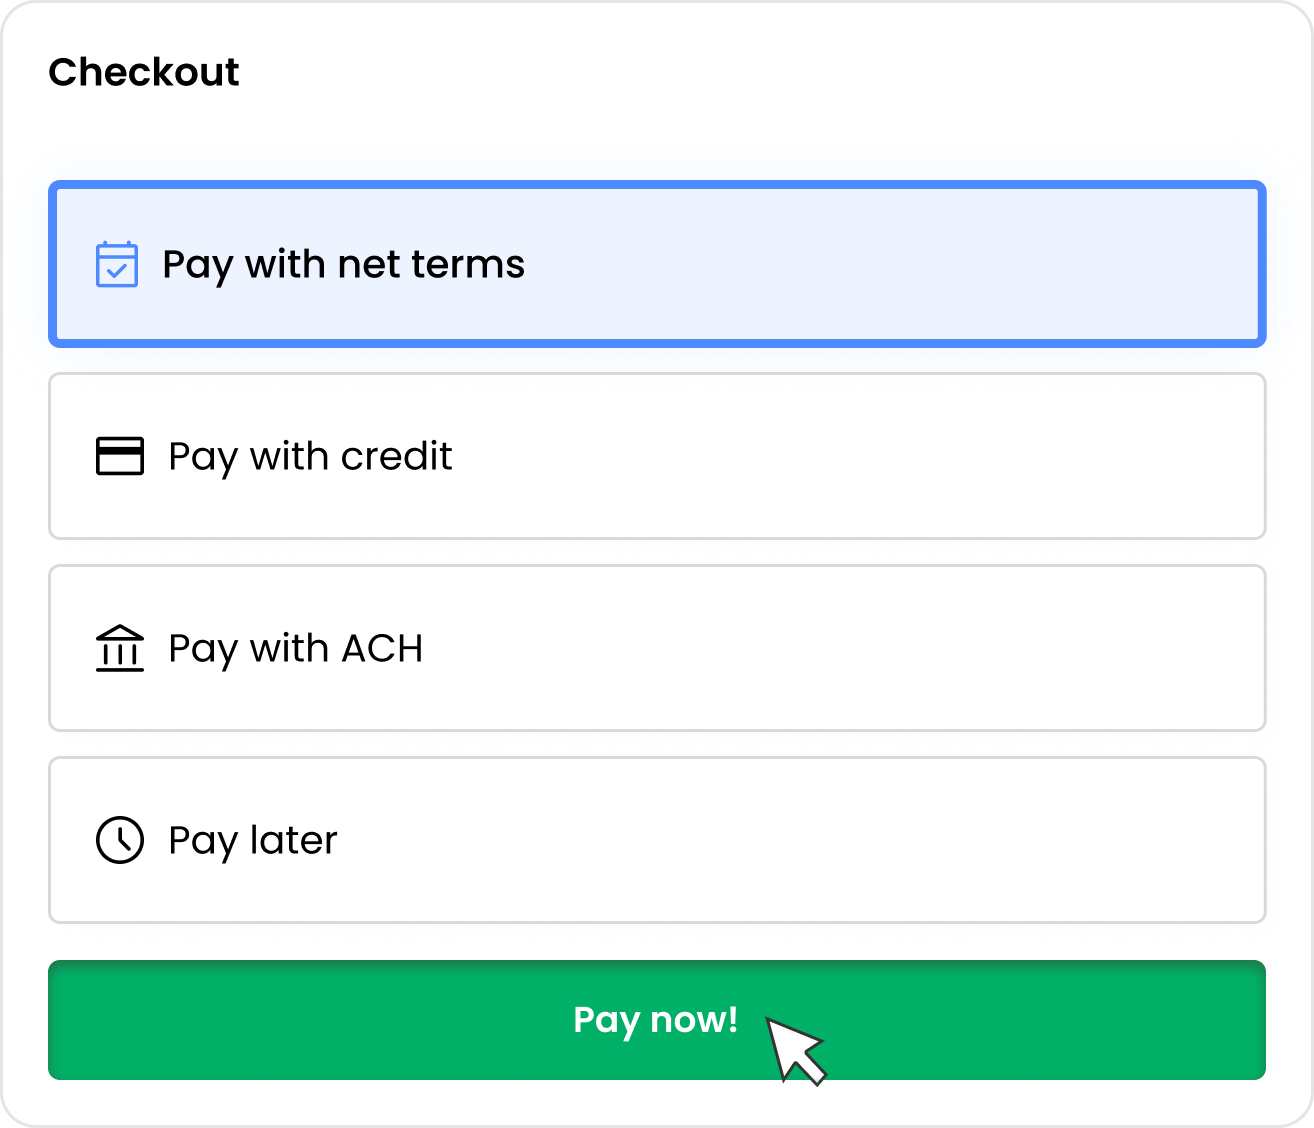Choose the Pay later option

pyautogui.click(x=657, y=840)
